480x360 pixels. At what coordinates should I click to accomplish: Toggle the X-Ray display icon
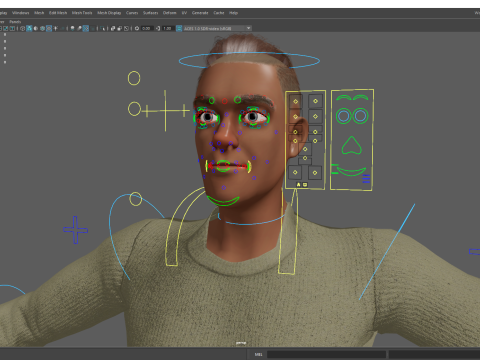click(x=113, y=28)
